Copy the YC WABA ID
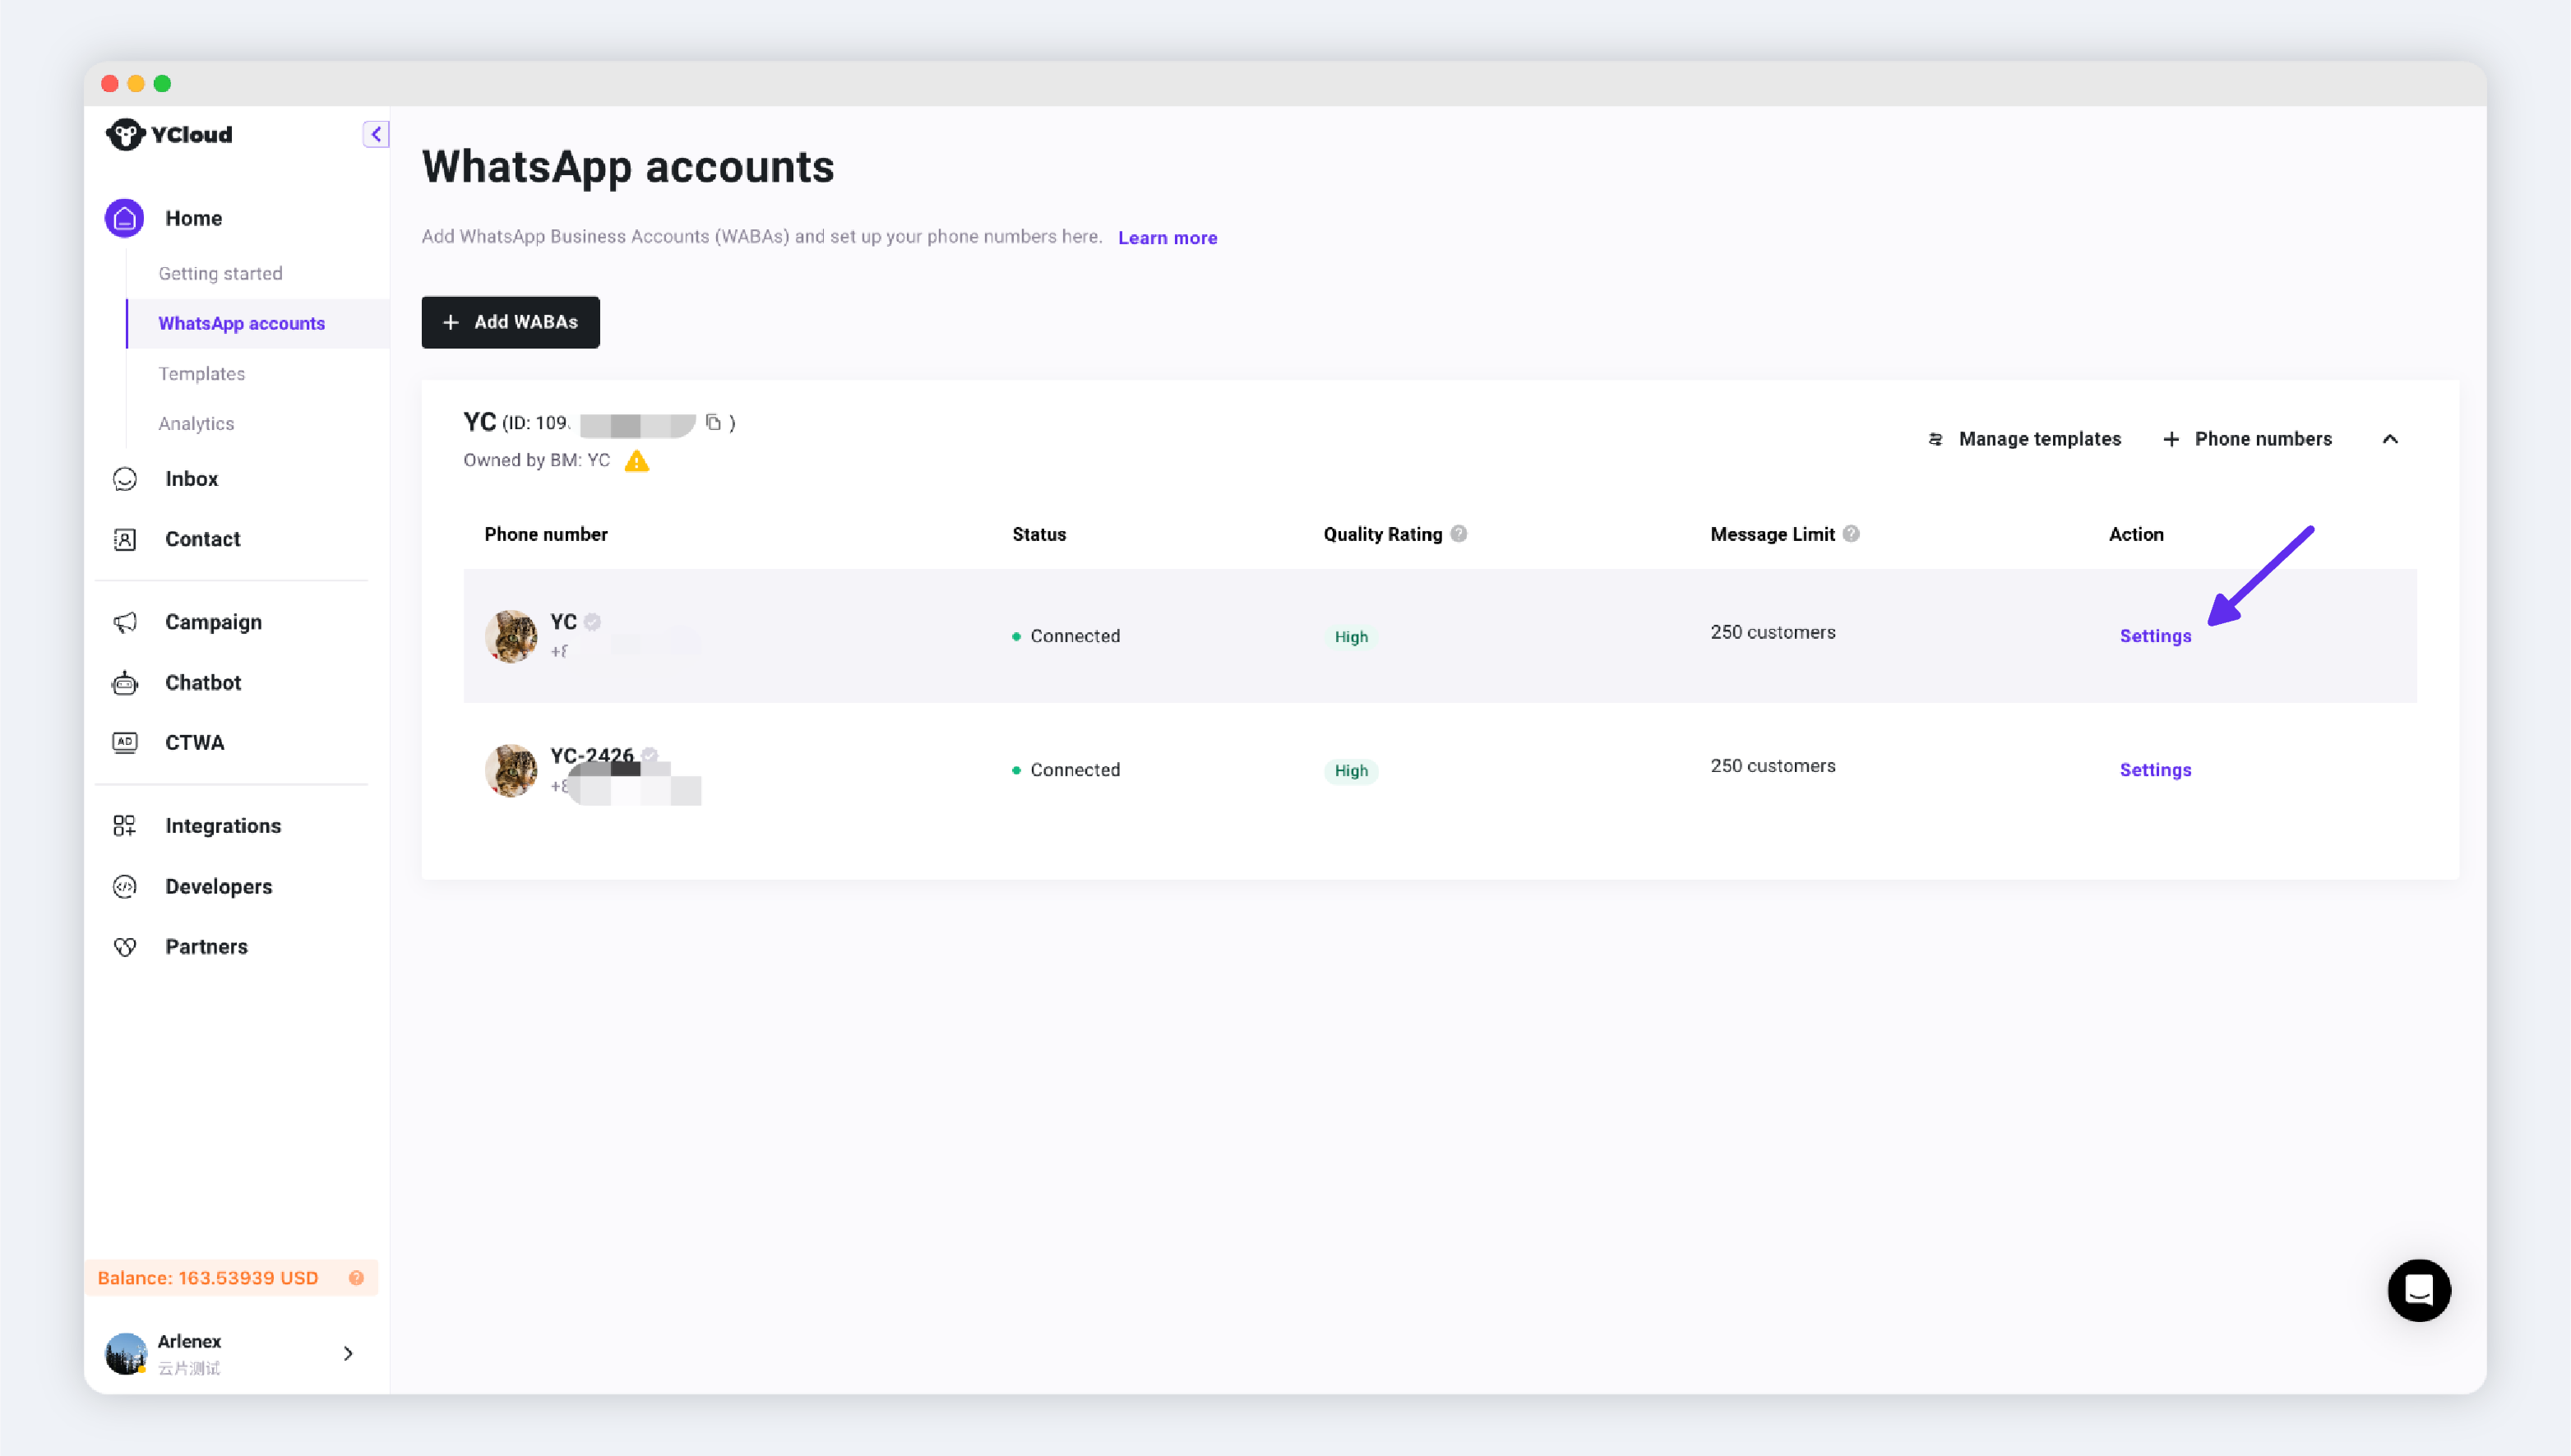Image resolution: width=2571 pixels, height=1456 pixels. coord(713,422)
